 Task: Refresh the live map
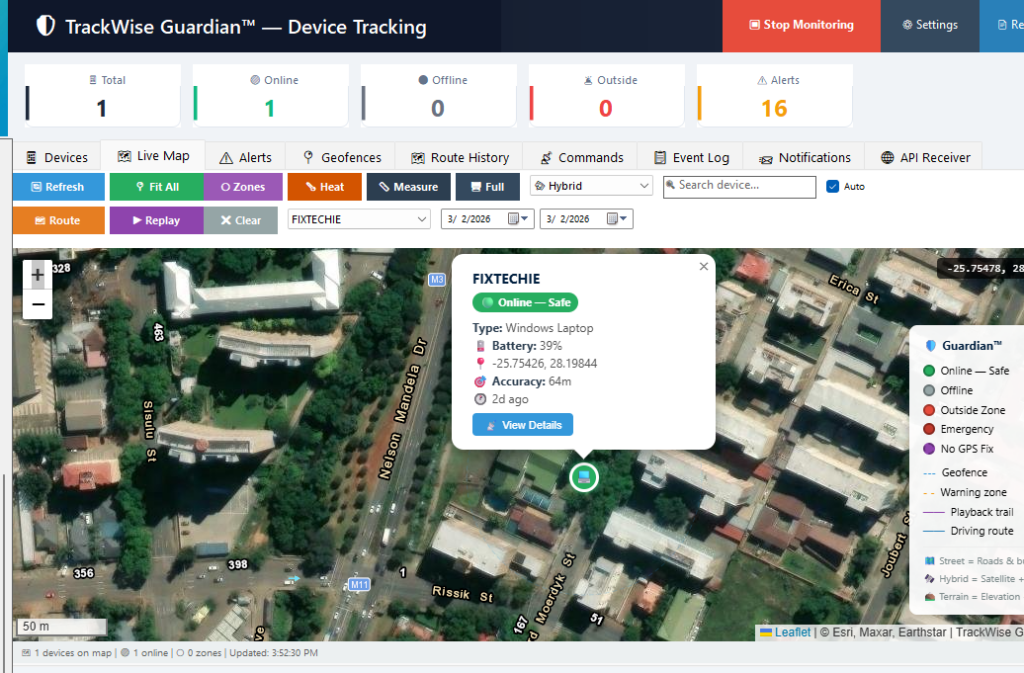[58, 187]
